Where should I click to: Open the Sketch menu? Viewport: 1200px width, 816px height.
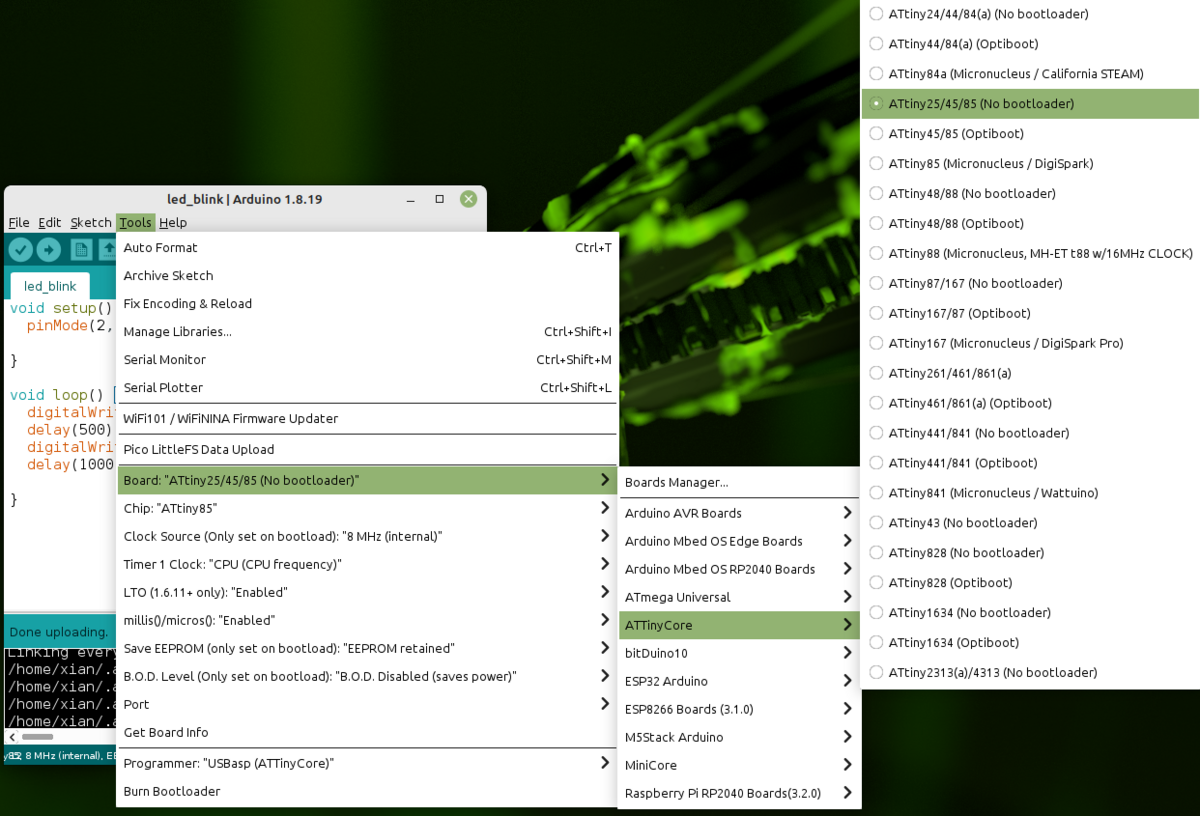[91, 222]
